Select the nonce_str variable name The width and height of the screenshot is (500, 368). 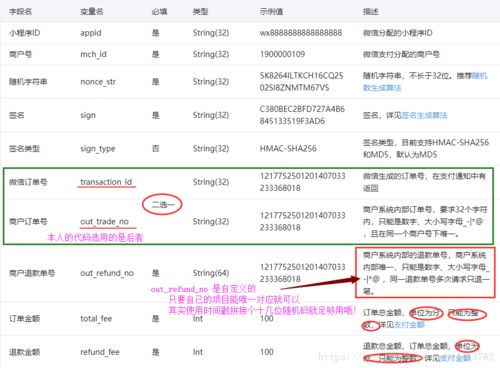98,82
